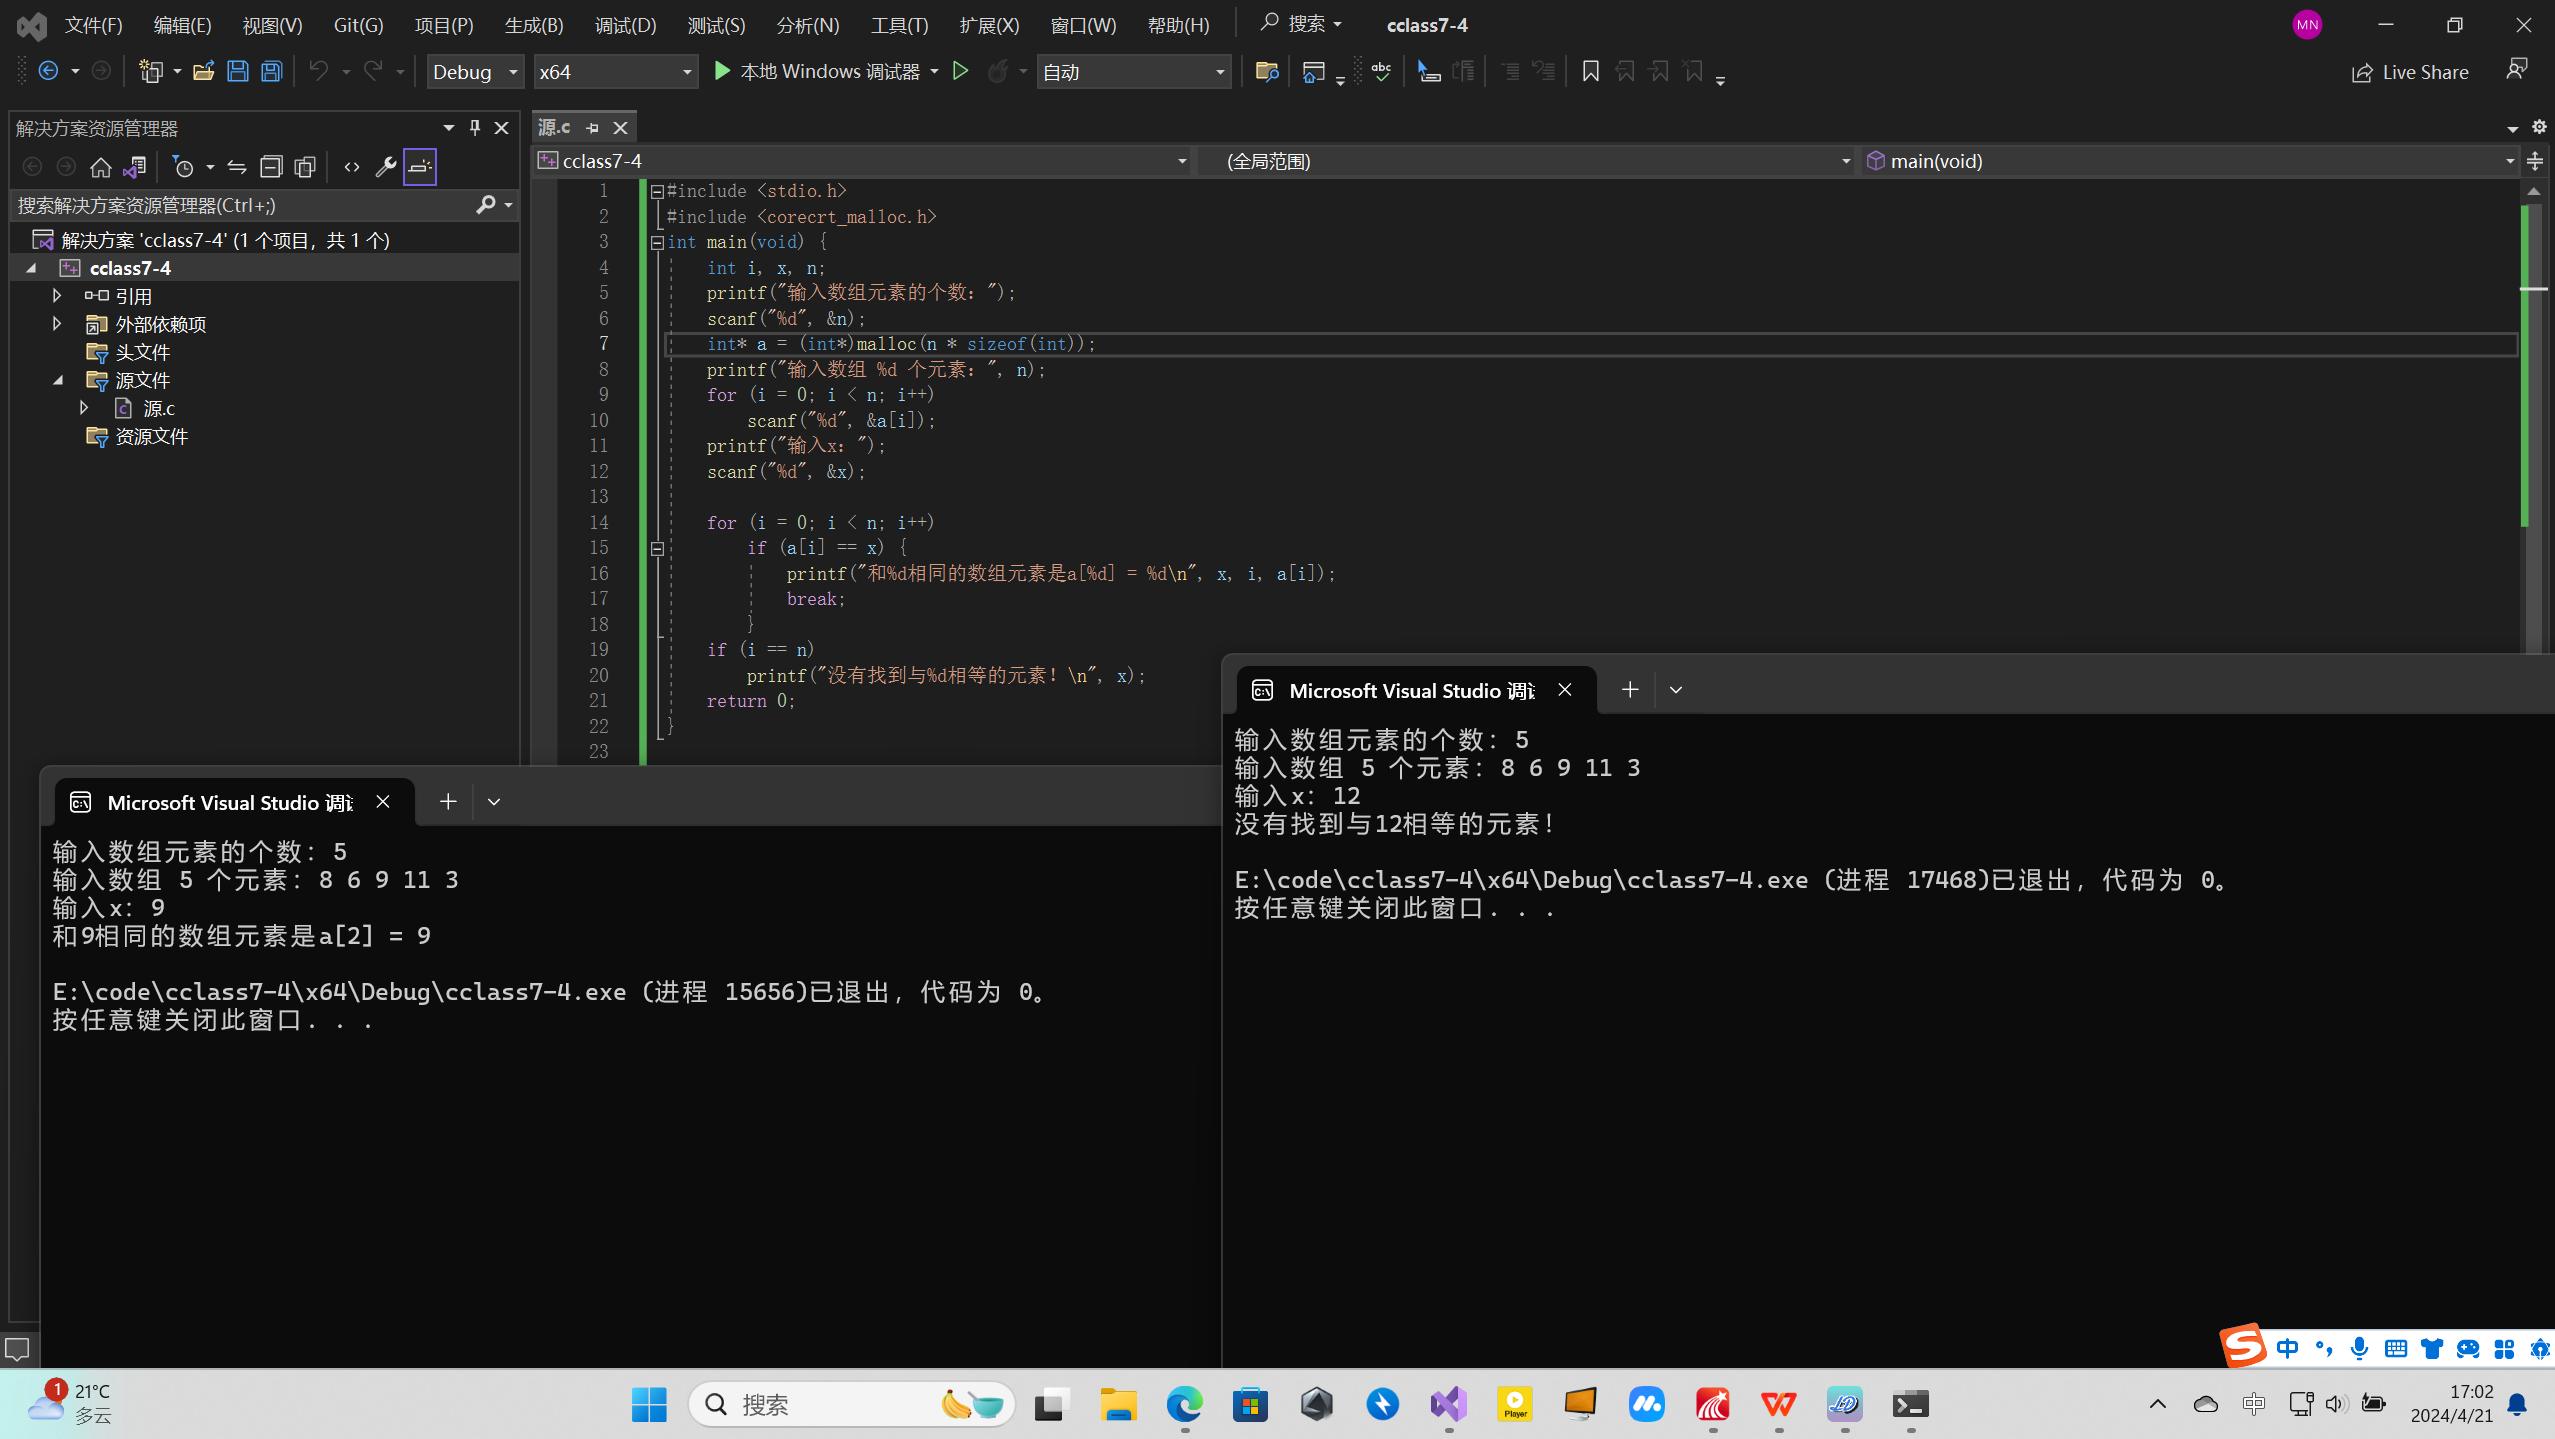Click the single-disk Save icon in toolbar
Image resolution: width=2555 pixels, height=1439 pixels.
point(237,71)
